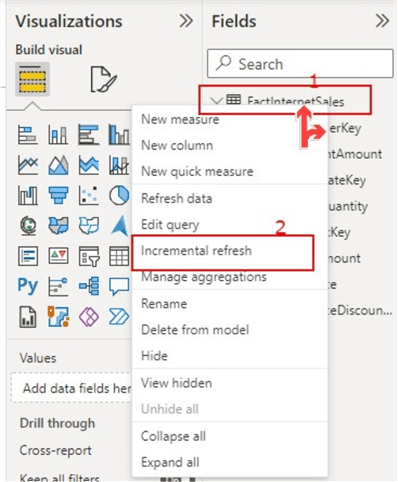Select the Filled map visual
The image size is (398, 482).
[x=58, y=226]
